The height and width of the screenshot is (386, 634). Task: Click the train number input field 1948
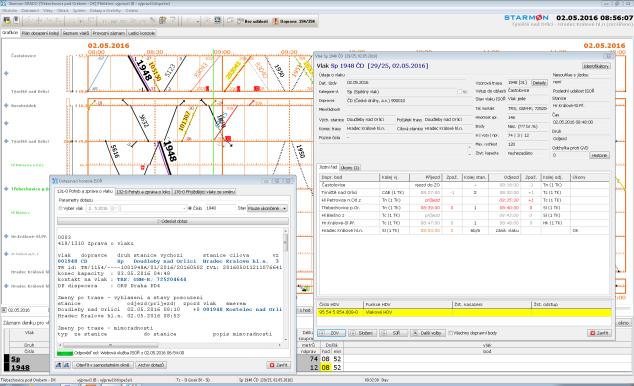click(x=220, y=208)
